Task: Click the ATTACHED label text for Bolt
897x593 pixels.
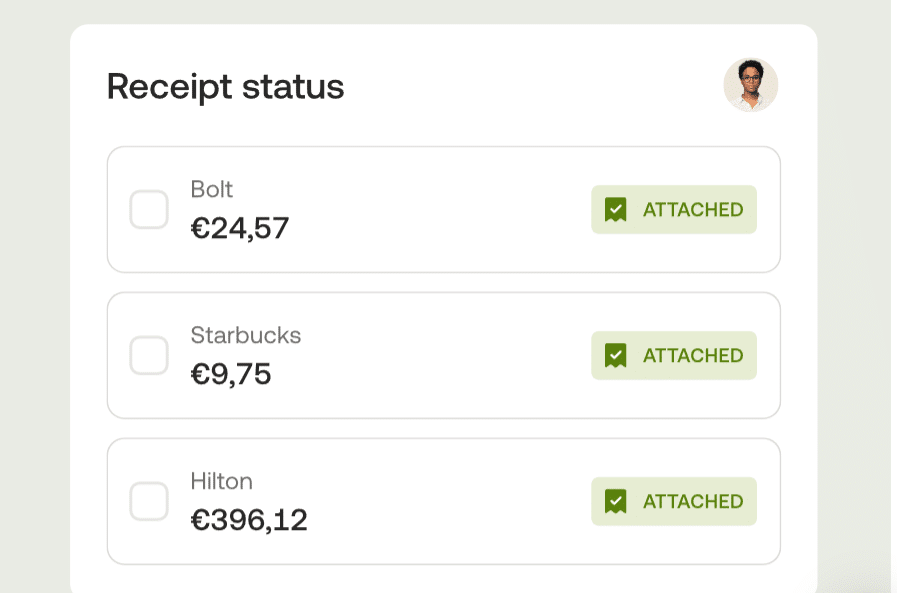Action: [x=693, y=210]
